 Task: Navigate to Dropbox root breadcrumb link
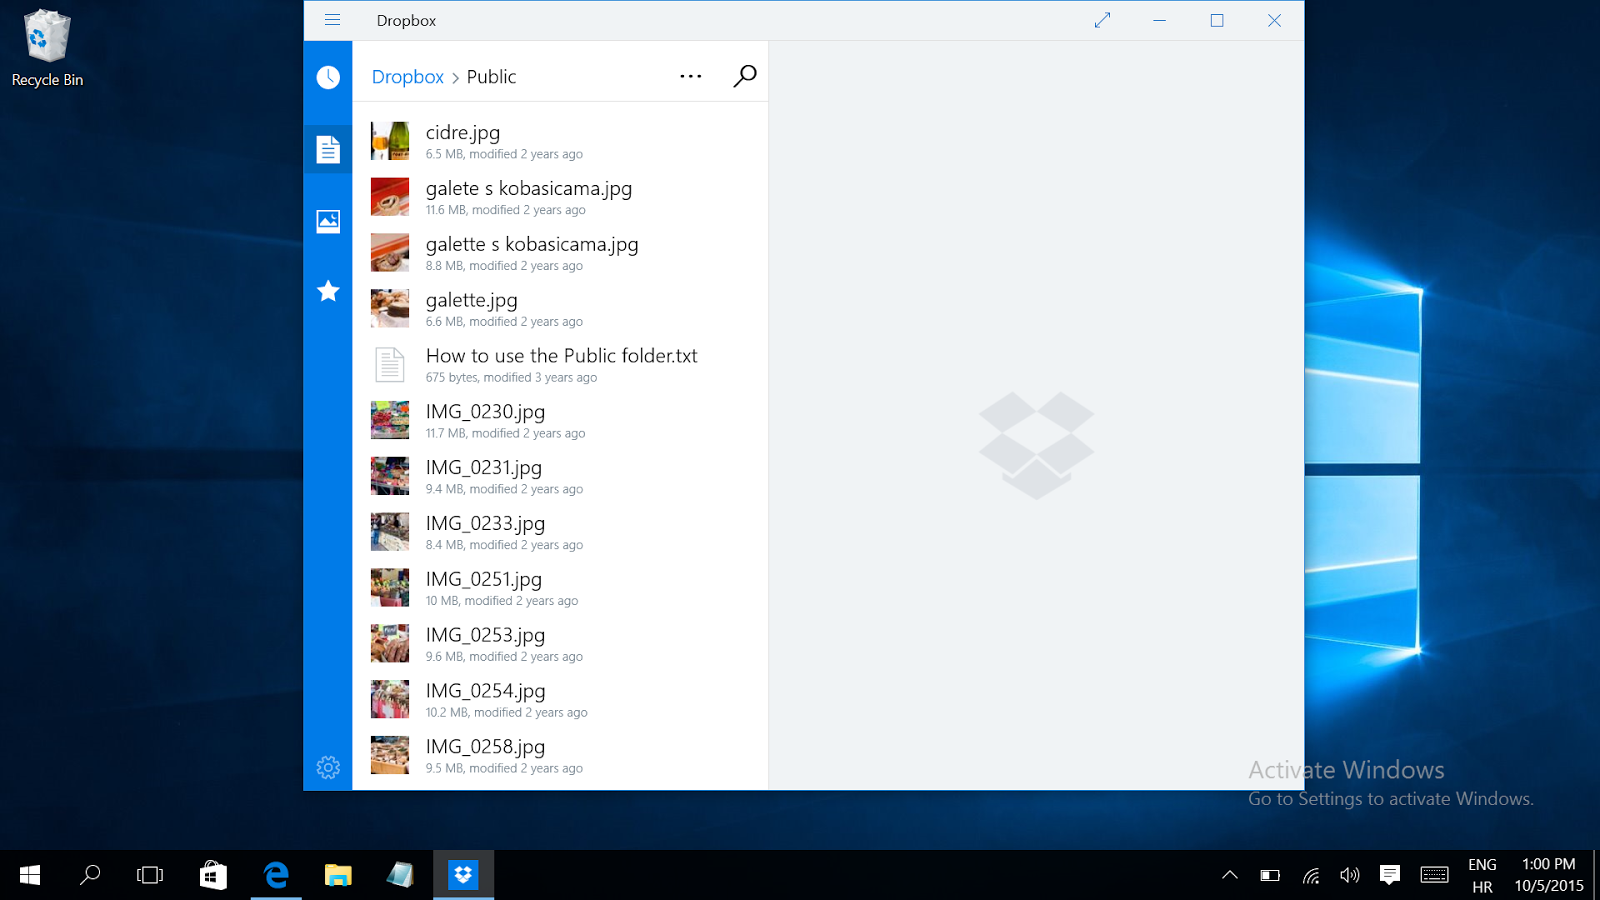point(407,77)
